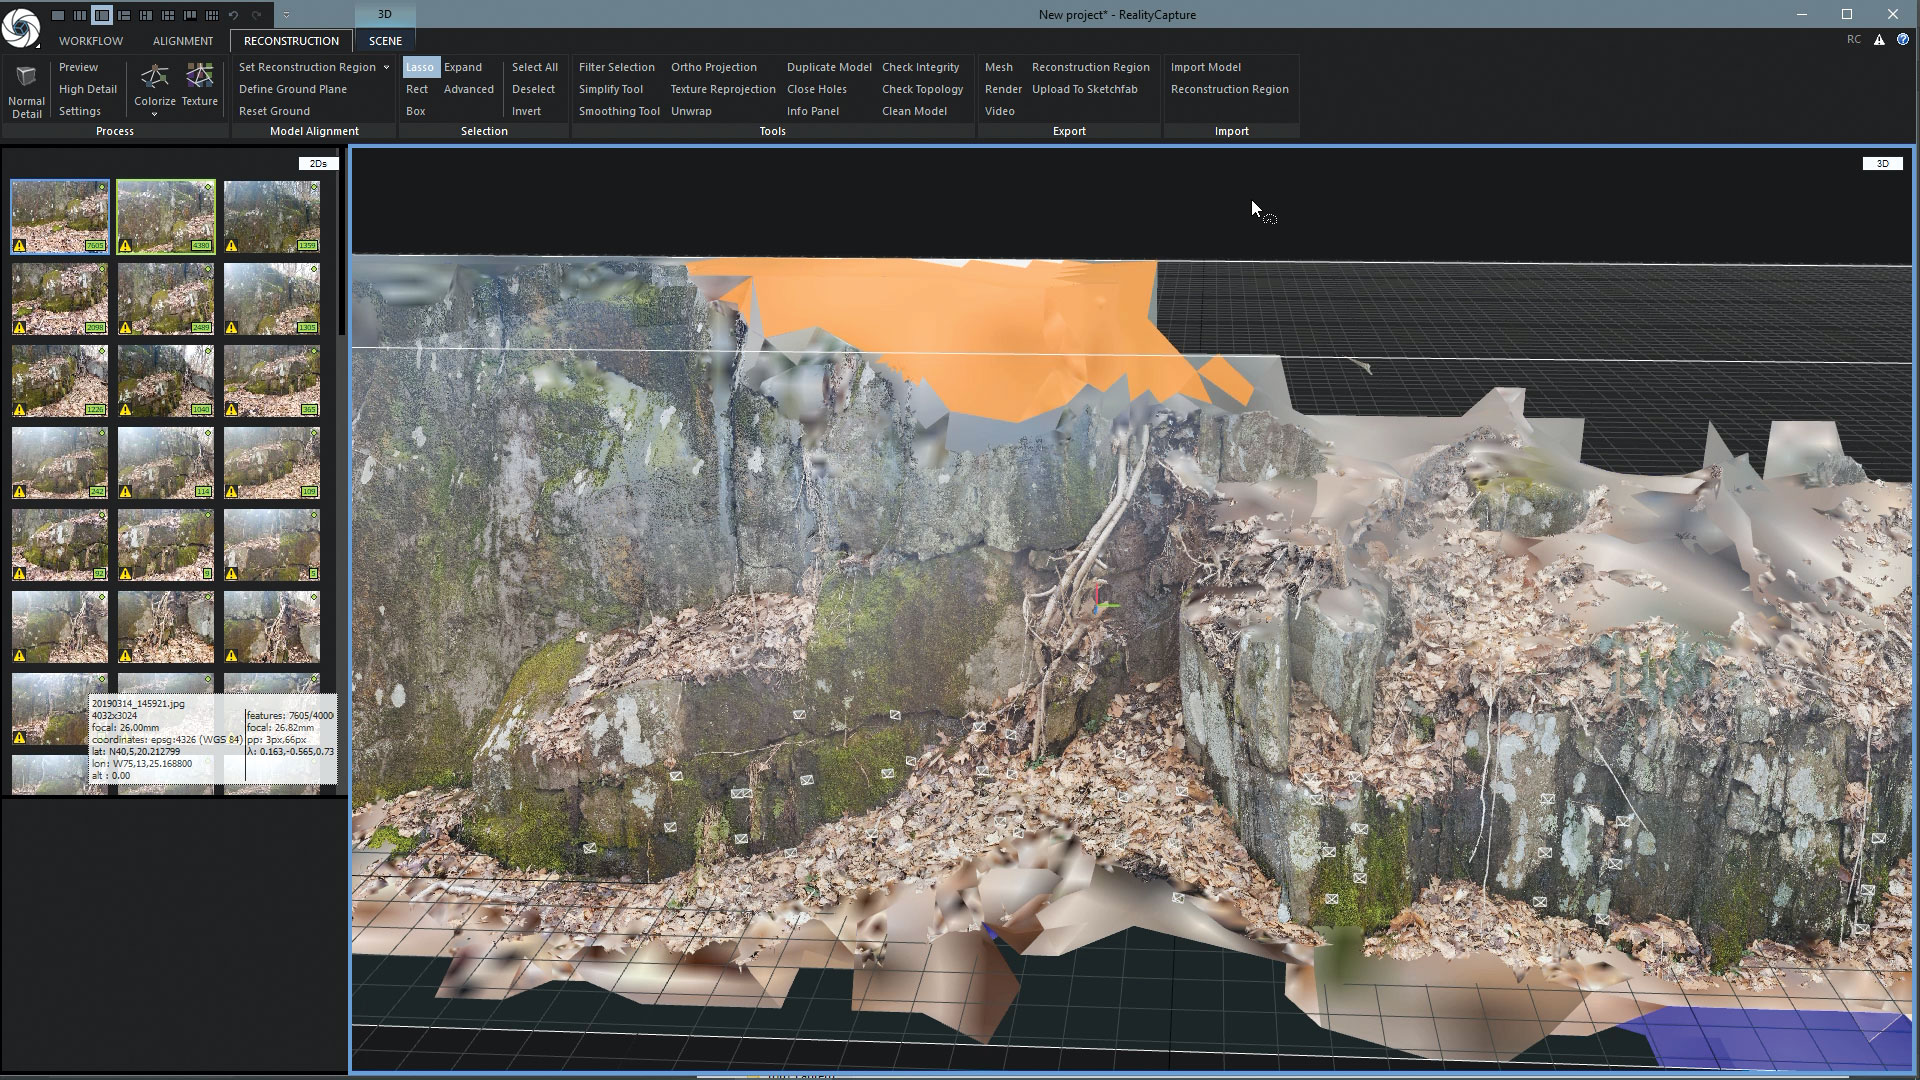Viewport: 1920px width, 1080px height.
Task: Open the warning triangle notifications icon
Action: (1879, 40)
